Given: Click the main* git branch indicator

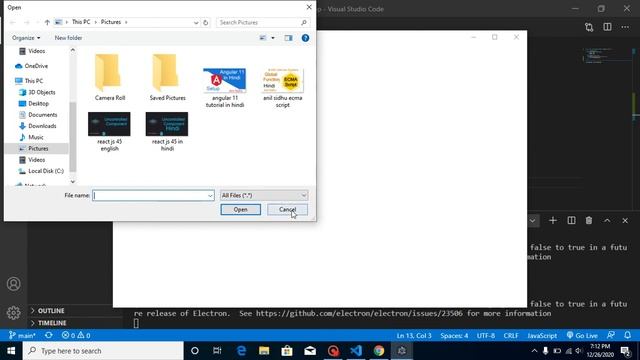Looking at the screenshot, I should tap(22, 336).
